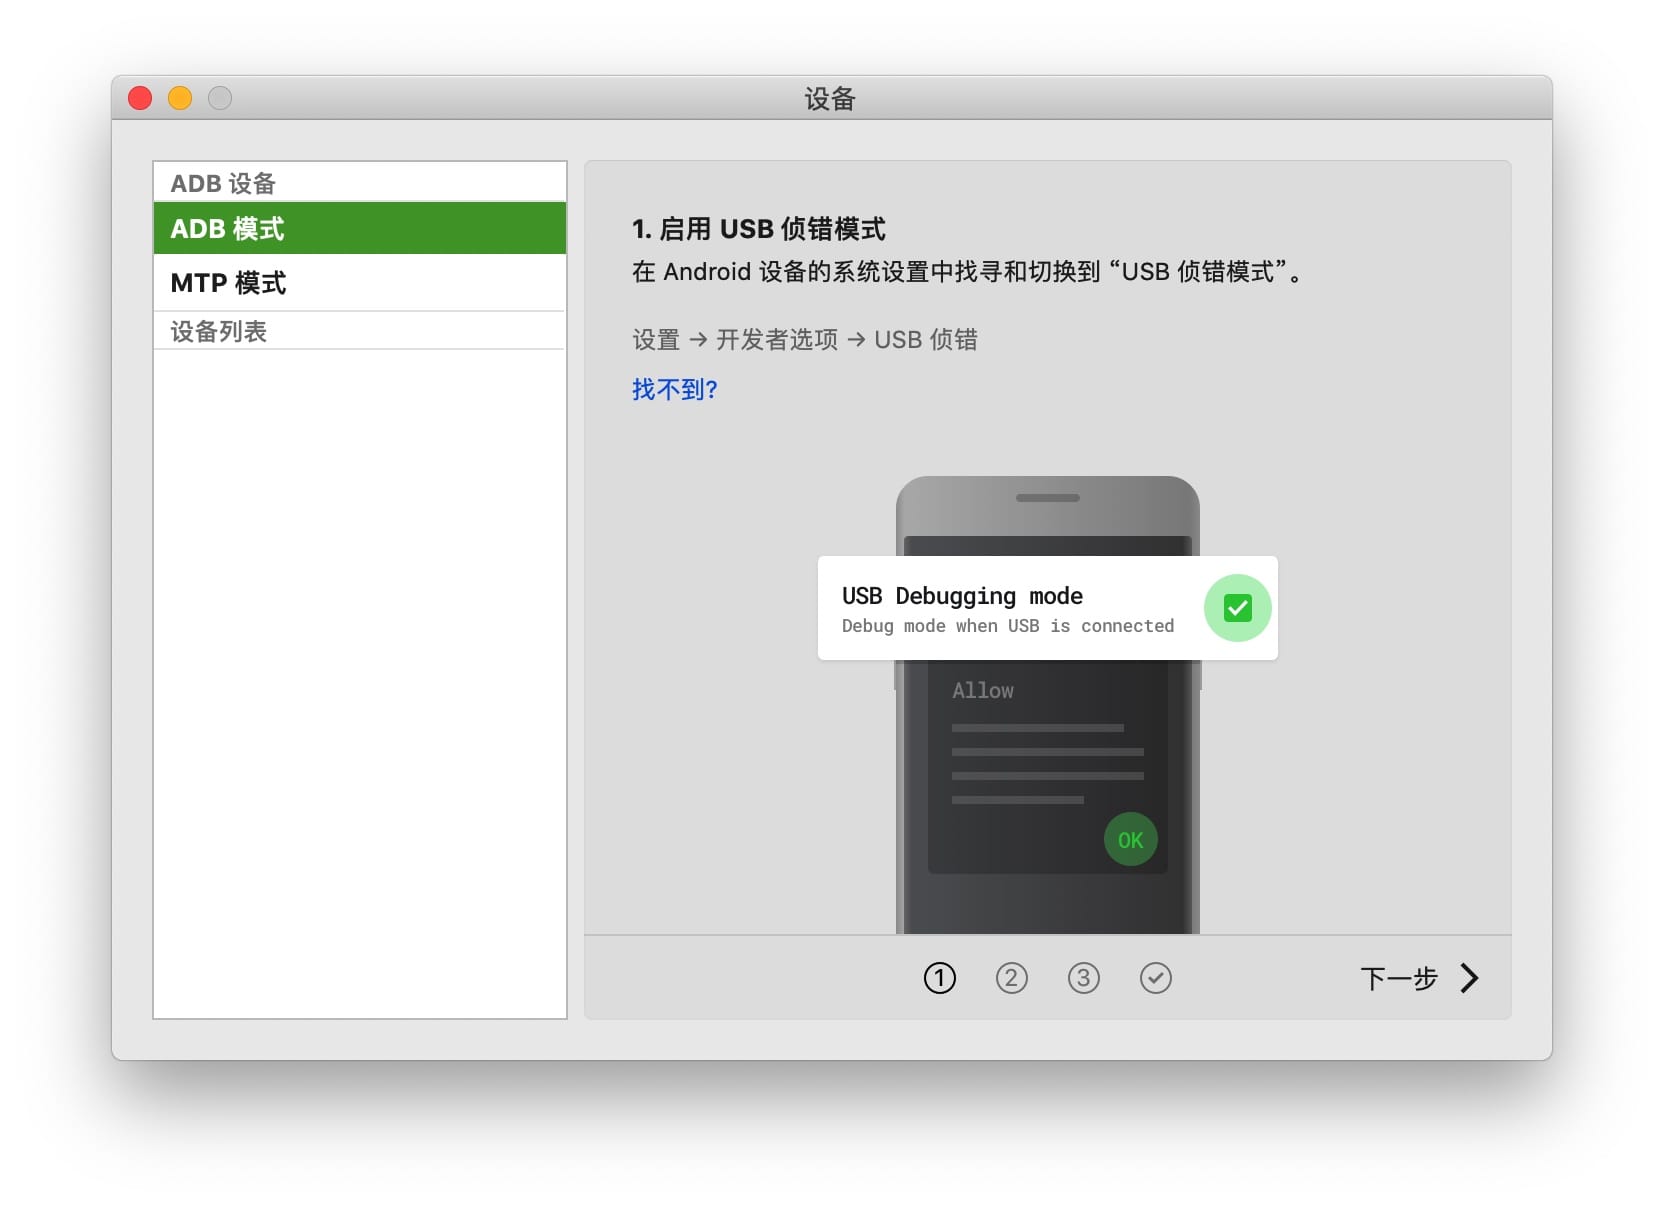Click the Android 设备 instruction sentence
The image size is (1664, 1208).
(968, 272)
